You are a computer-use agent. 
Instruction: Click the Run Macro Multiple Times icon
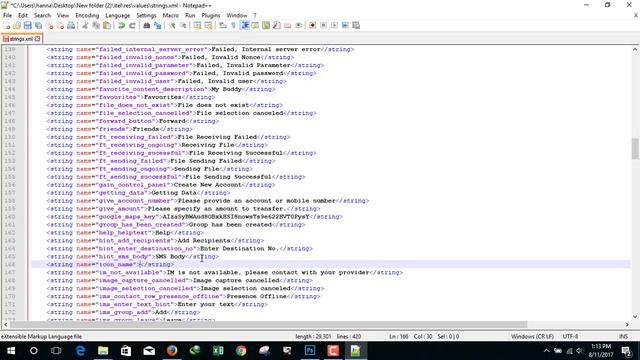(345, 25)
